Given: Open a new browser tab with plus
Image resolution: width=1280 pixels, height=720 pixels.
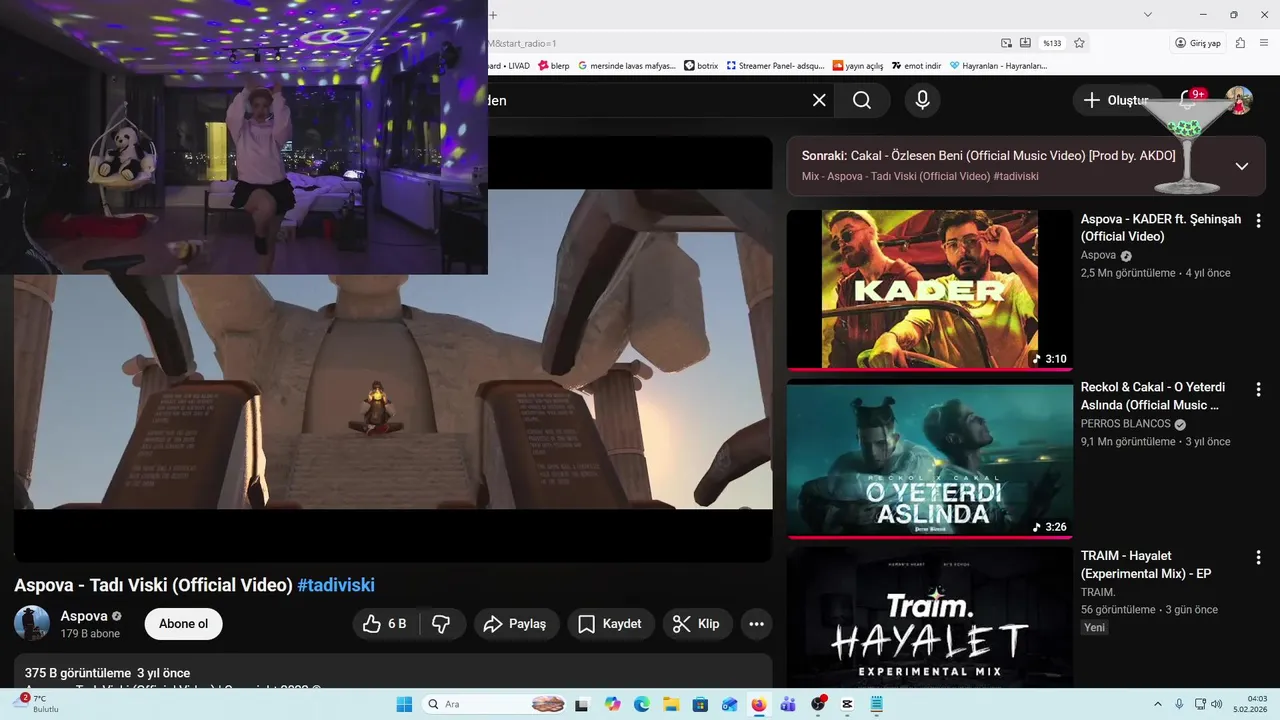Looking at the screenshot, I should pos(493,15).
